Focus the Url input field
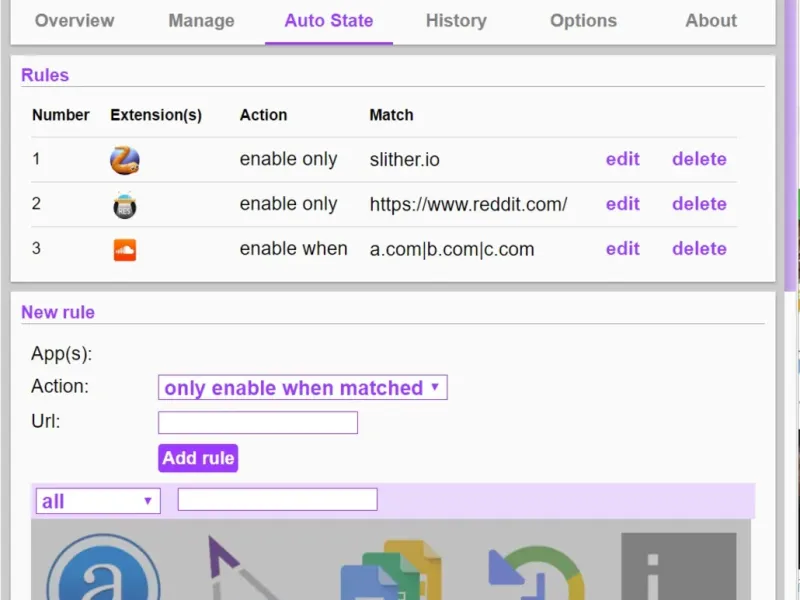This screenshot has width=800, height=600. (x=258, y=423)
